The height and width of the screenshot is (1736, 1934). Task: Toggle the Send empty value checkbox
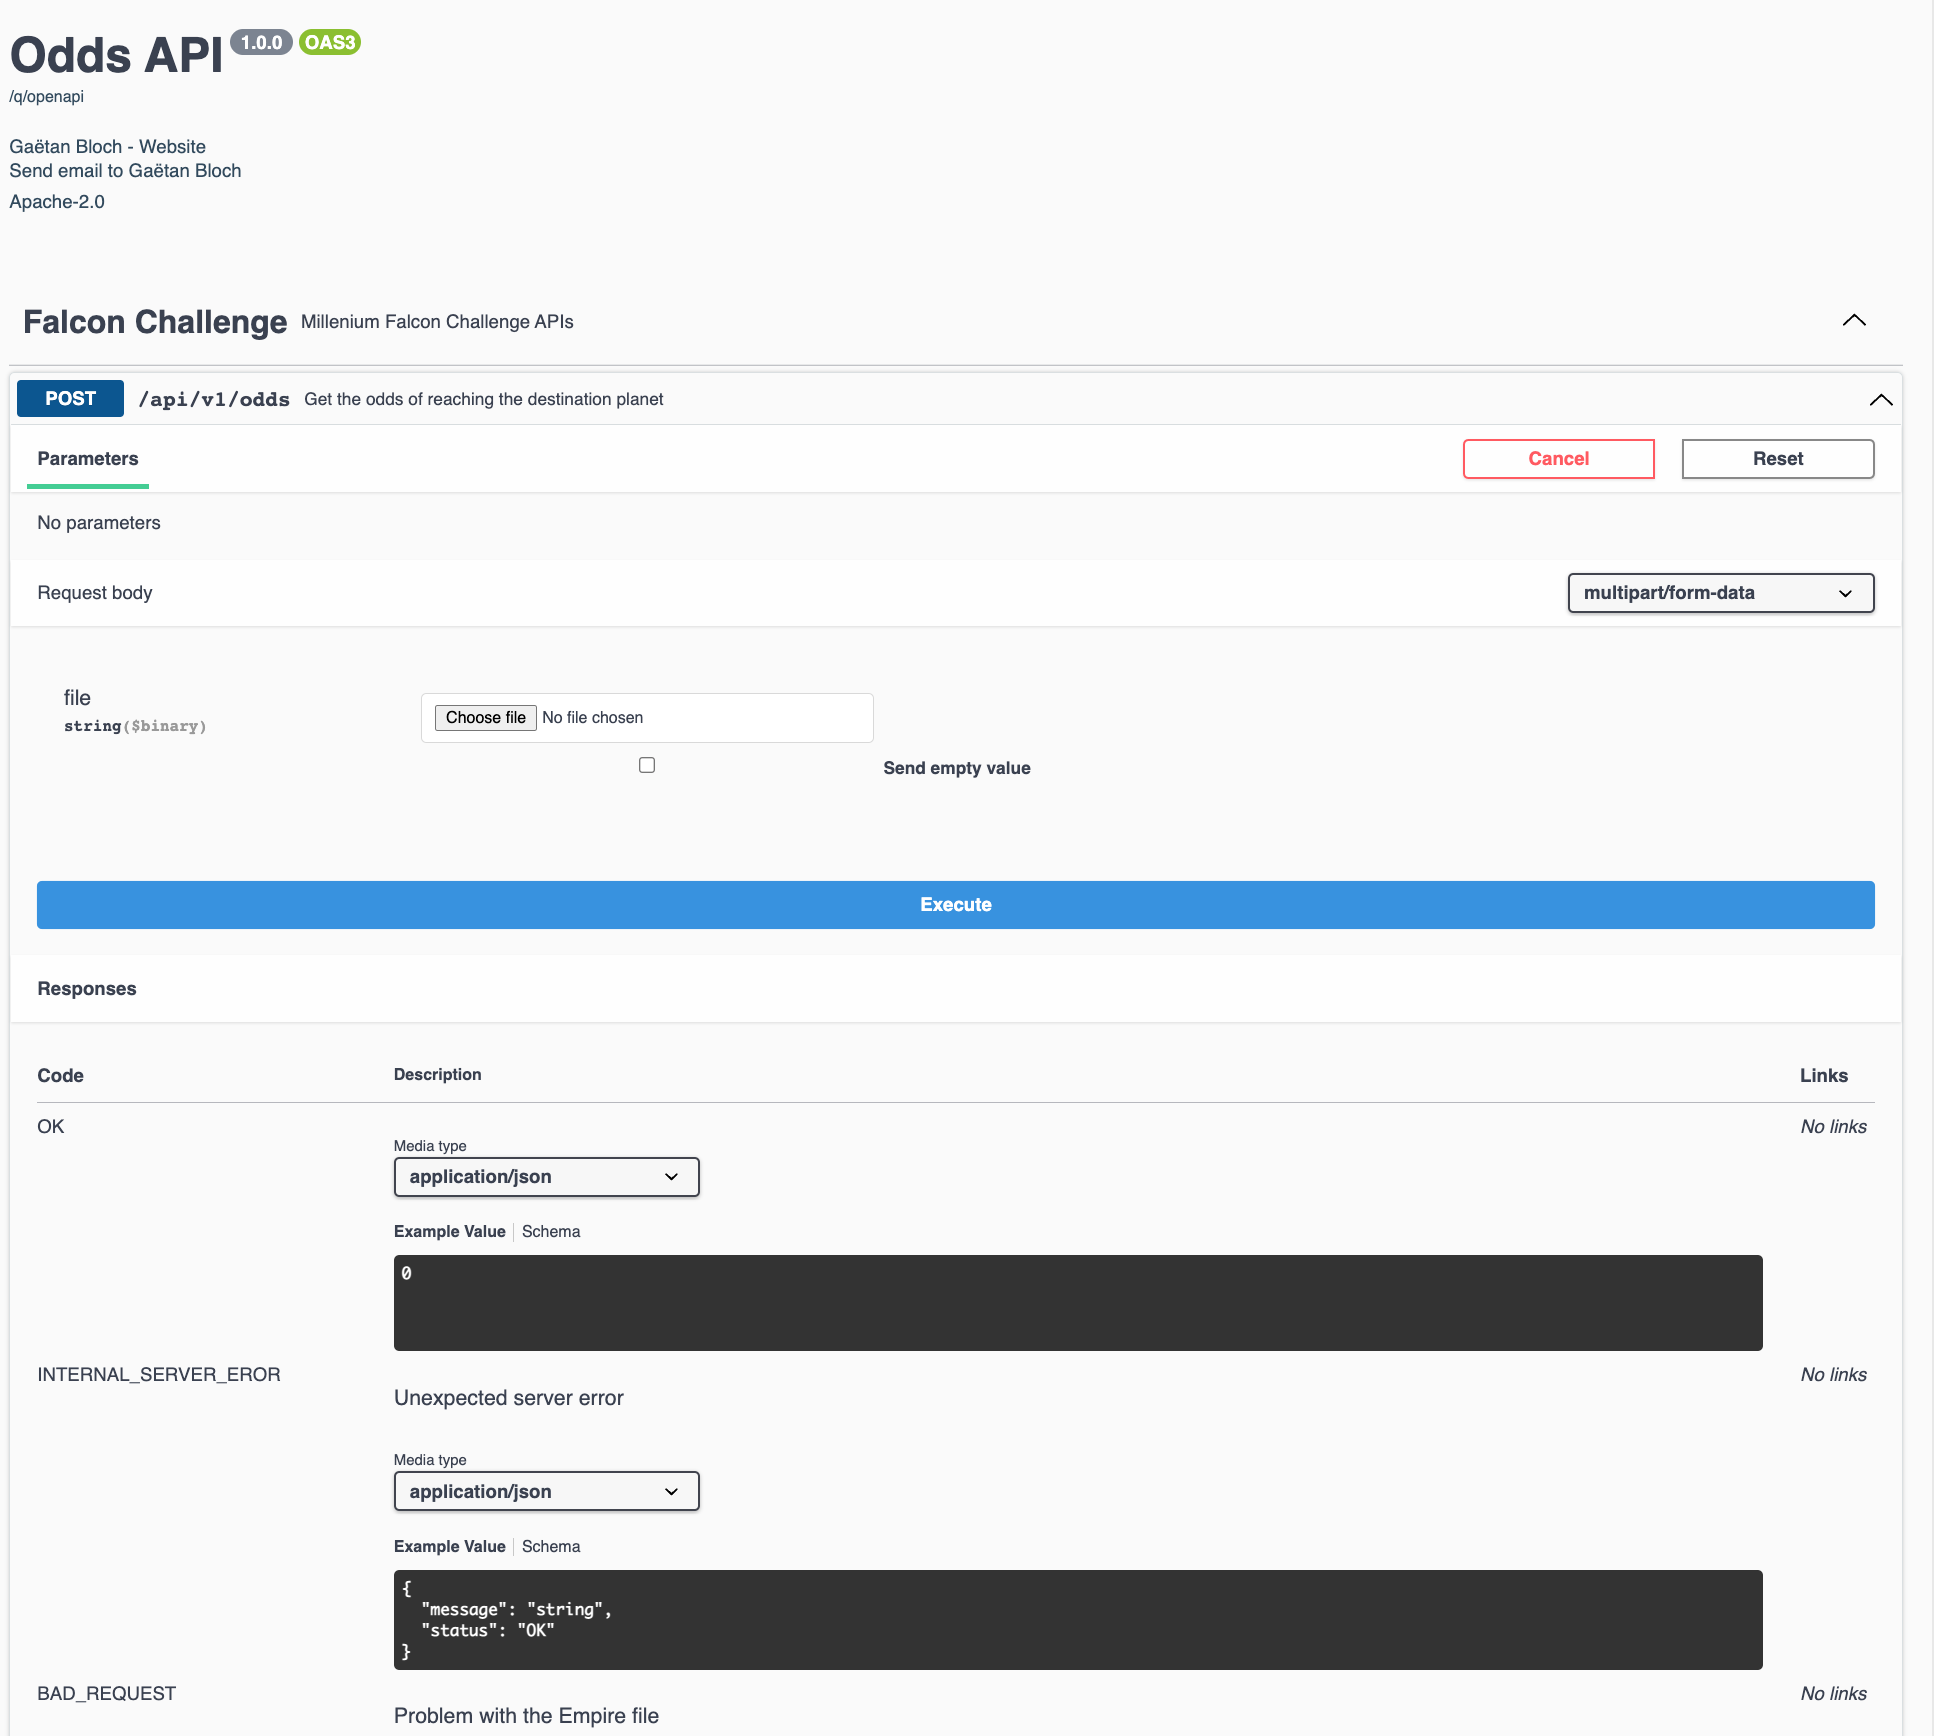pos(647,765)
